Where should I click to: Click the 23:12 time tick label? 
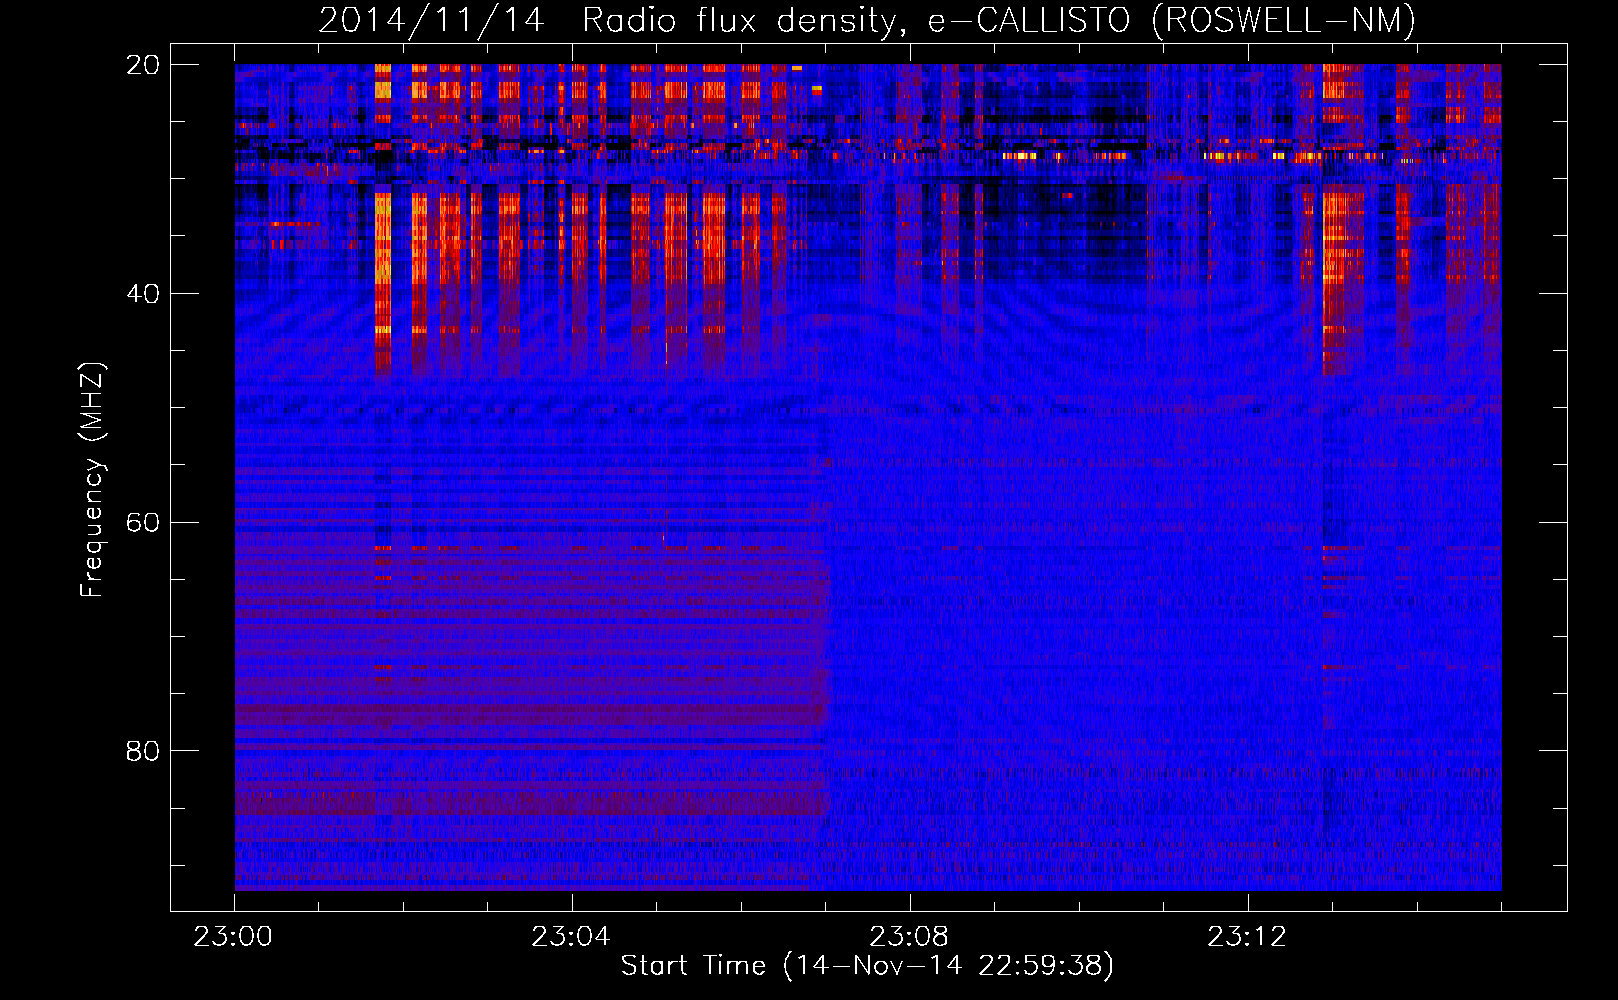(1247, 937)
